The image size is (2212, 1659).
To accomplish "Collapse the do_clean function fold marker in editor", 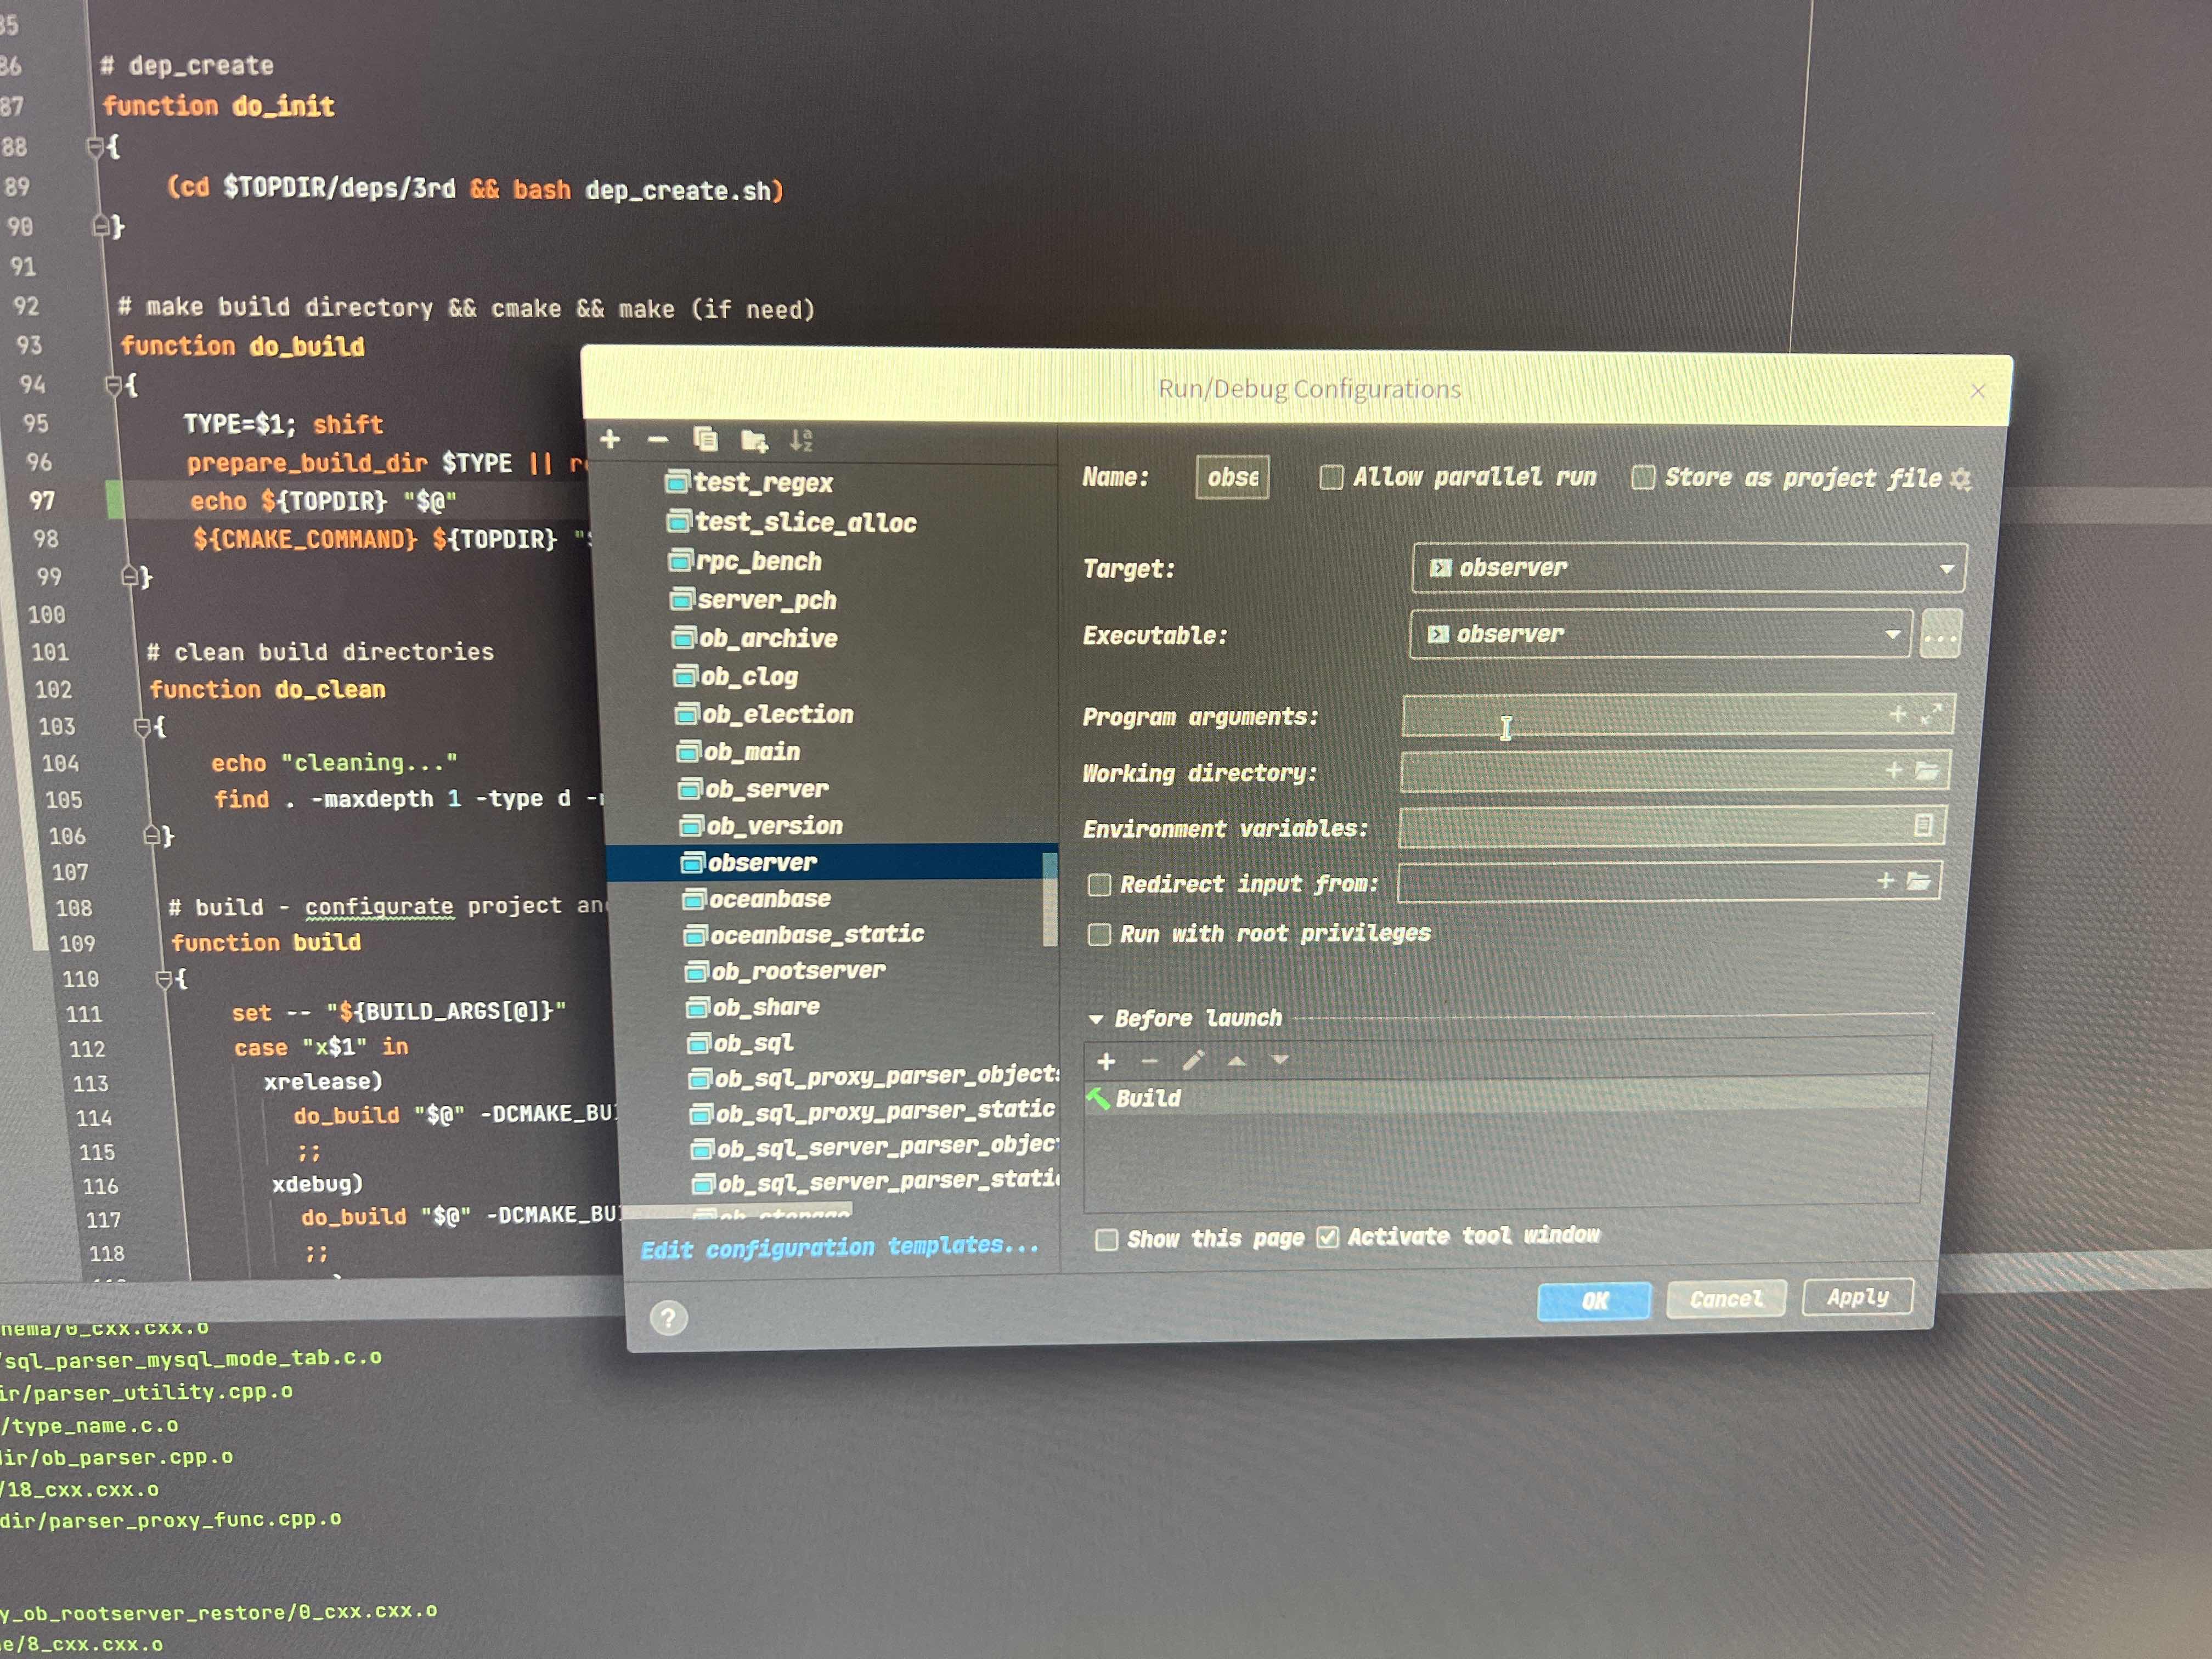I will [x=142, y=727].
